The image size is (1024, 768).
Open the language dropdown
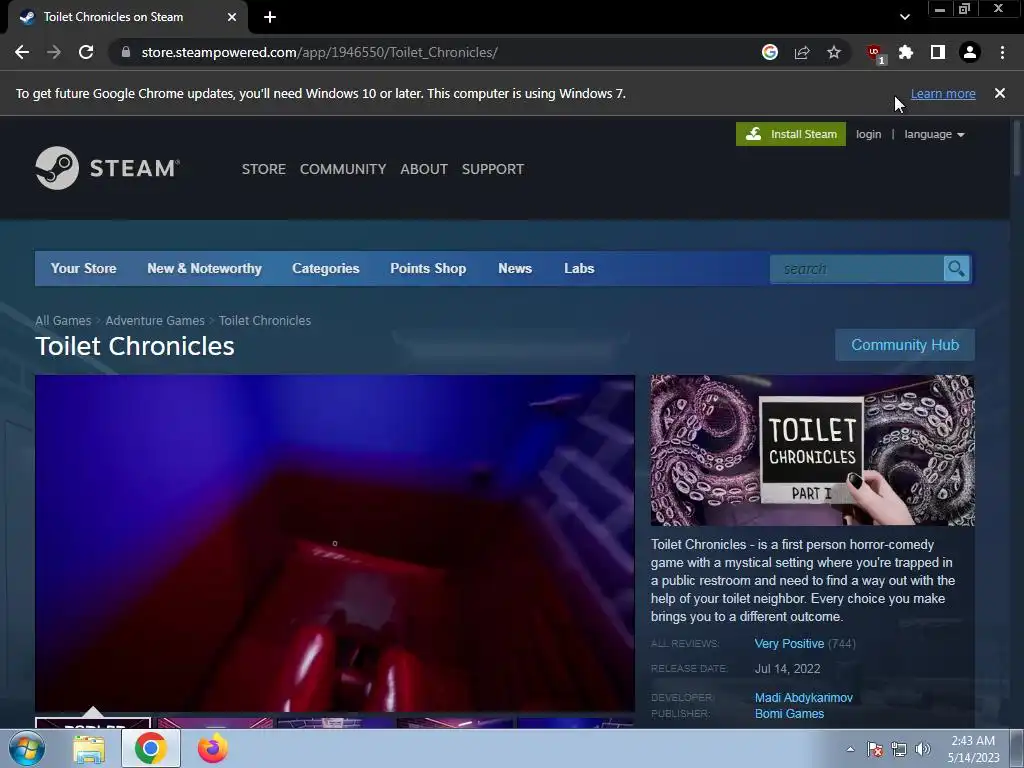pyautogui.click(x=934, y=135)
